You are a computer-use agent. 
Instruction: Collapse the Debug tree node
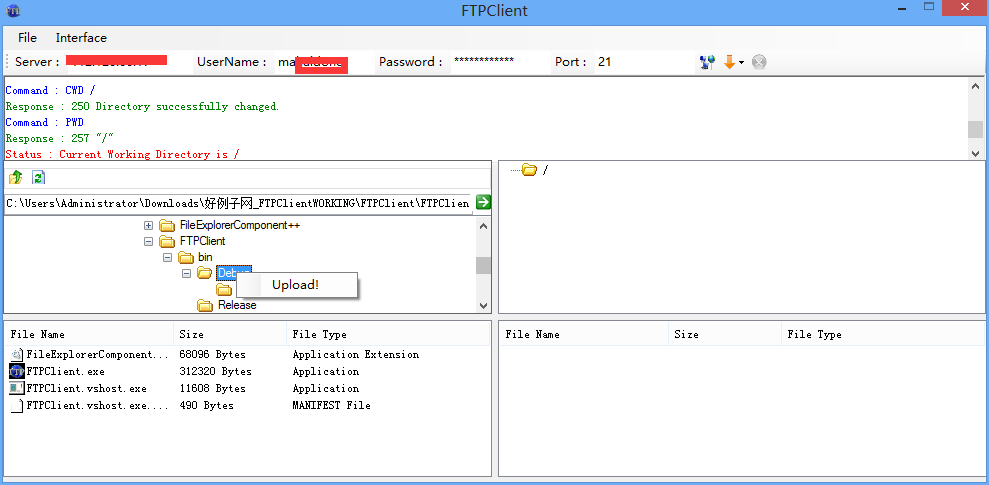point(186,273)
